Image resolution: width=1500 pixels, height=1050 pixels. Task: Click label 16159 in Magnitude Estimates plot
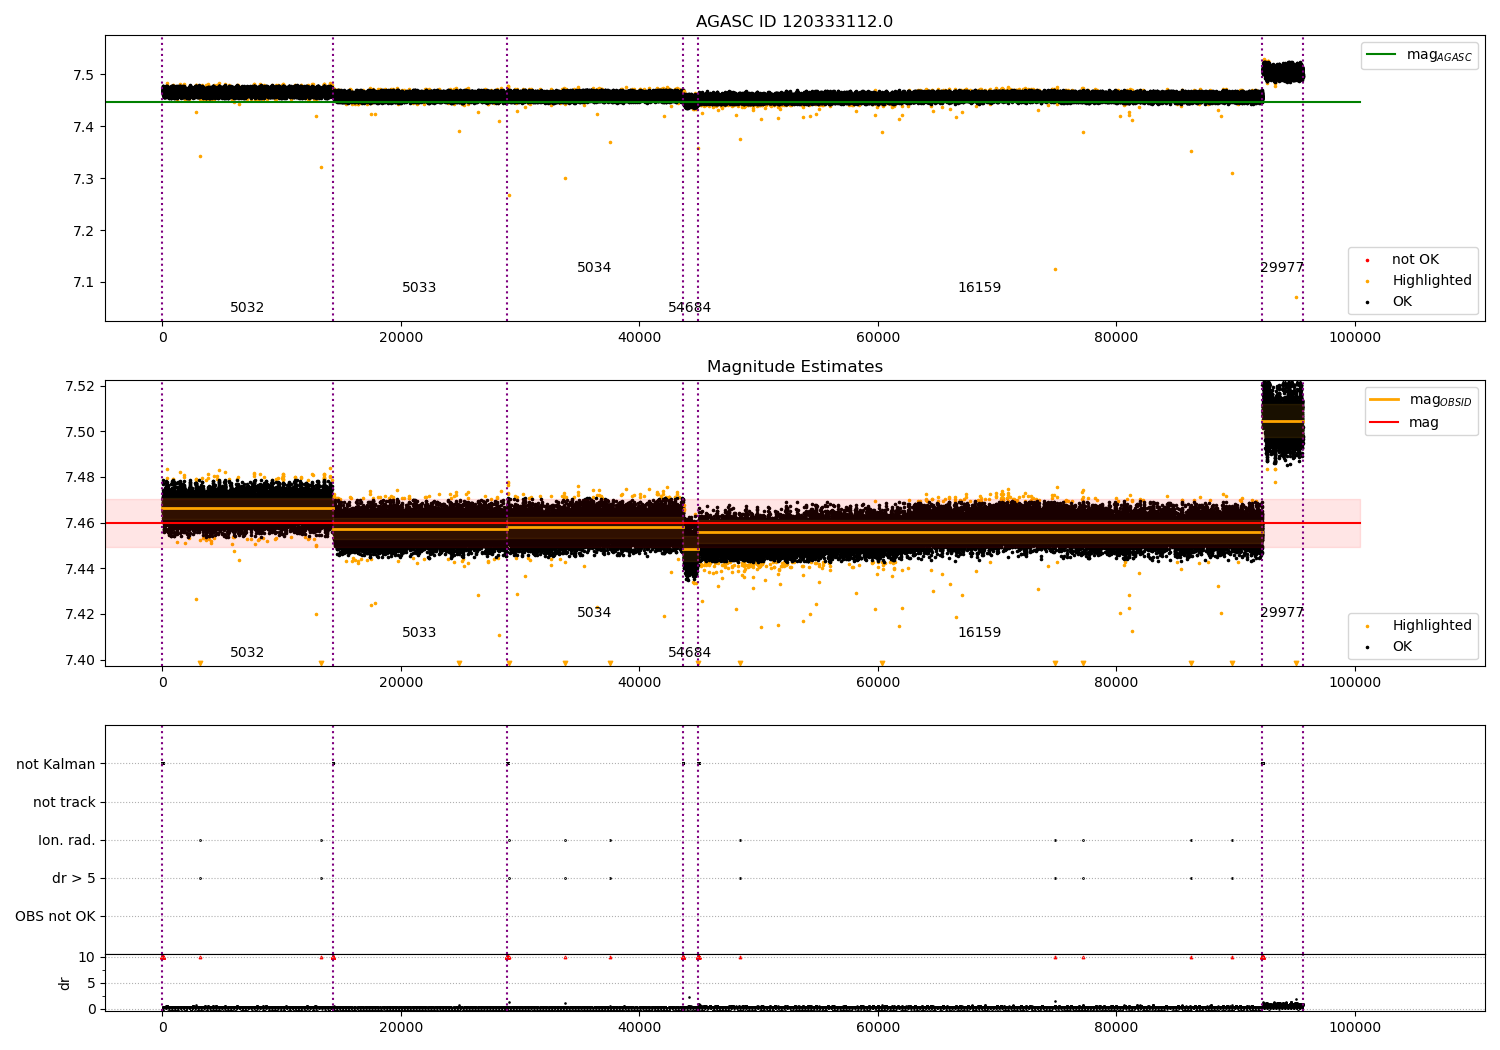click(x=979, y=633)
